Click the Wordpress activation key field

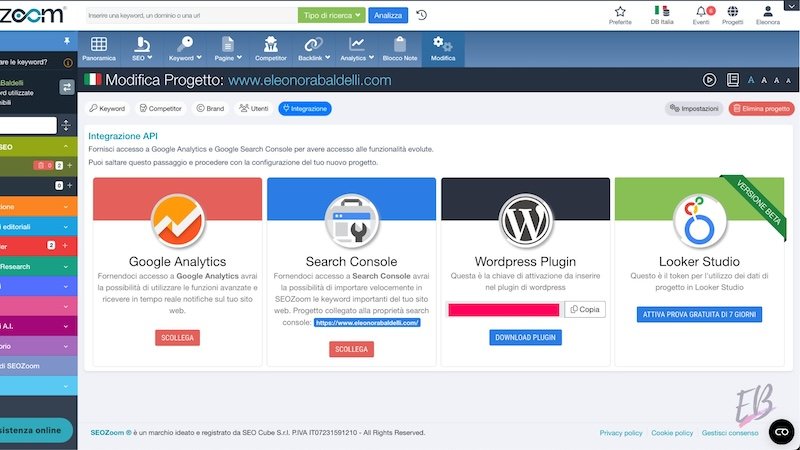[504, 310]
